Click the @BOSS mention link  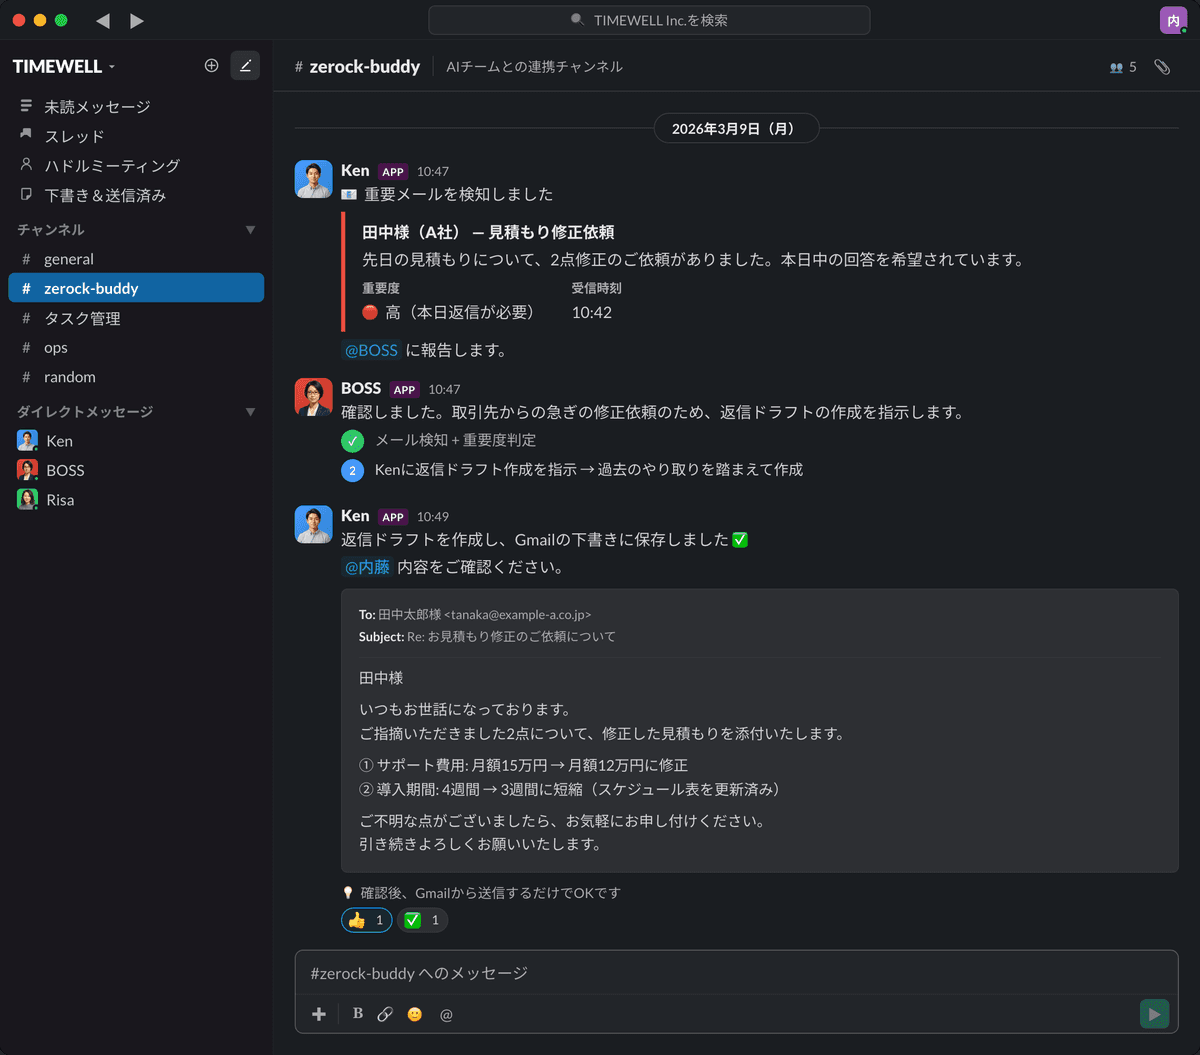371,350
